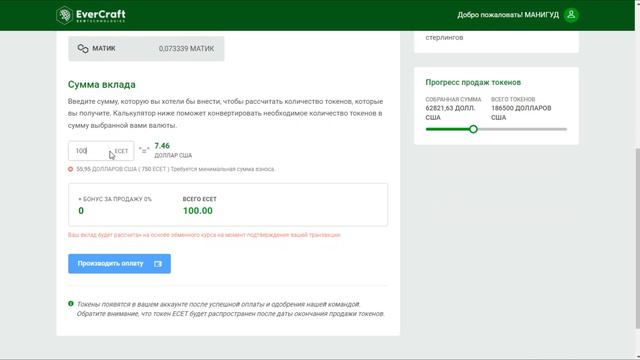
Task: Click the 'Сумма вклада' heading
Action: pos(102,84)
